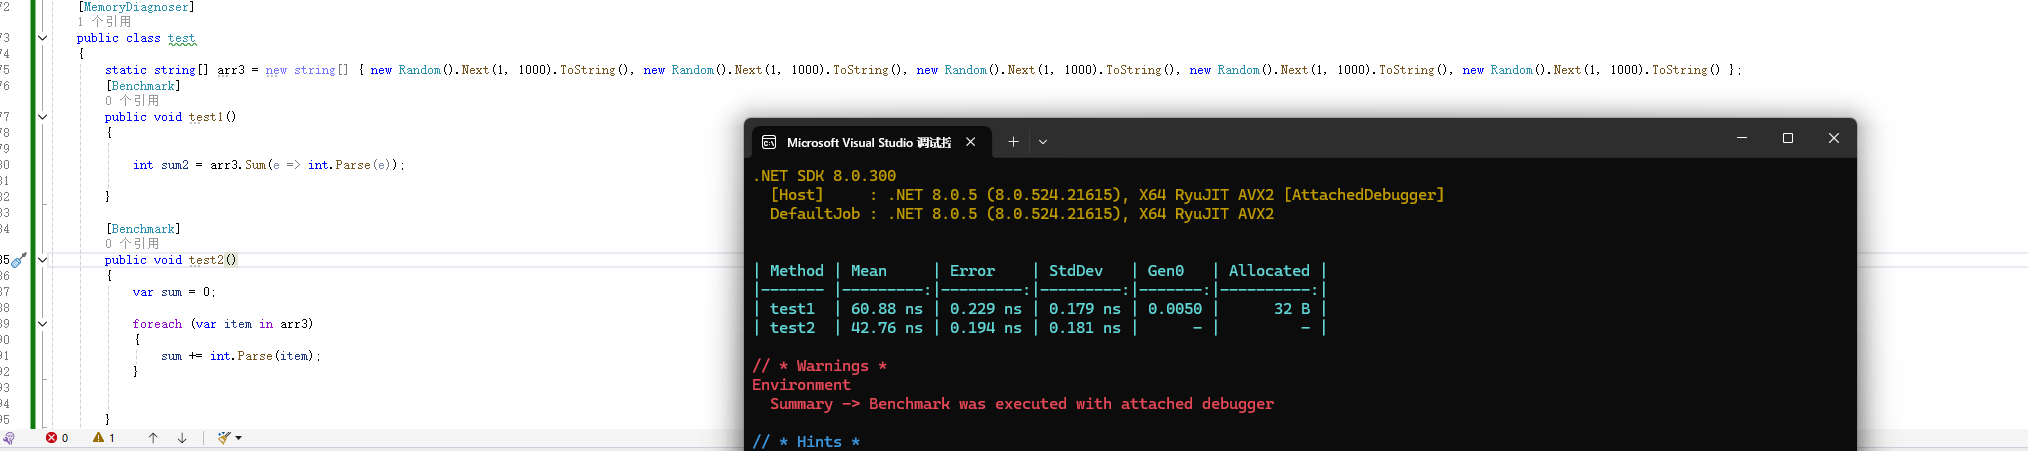Click the '// * Hints *' console heading
The width and height of the screenshot is (2028, 451).
(806, 442)
